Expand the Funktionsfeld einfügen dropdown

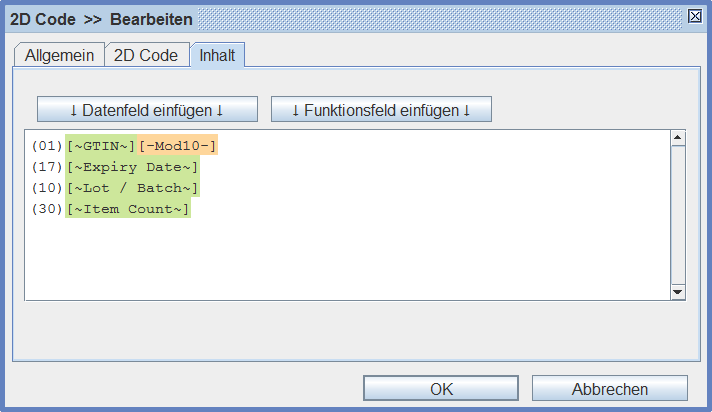click(x=381, y=109)
